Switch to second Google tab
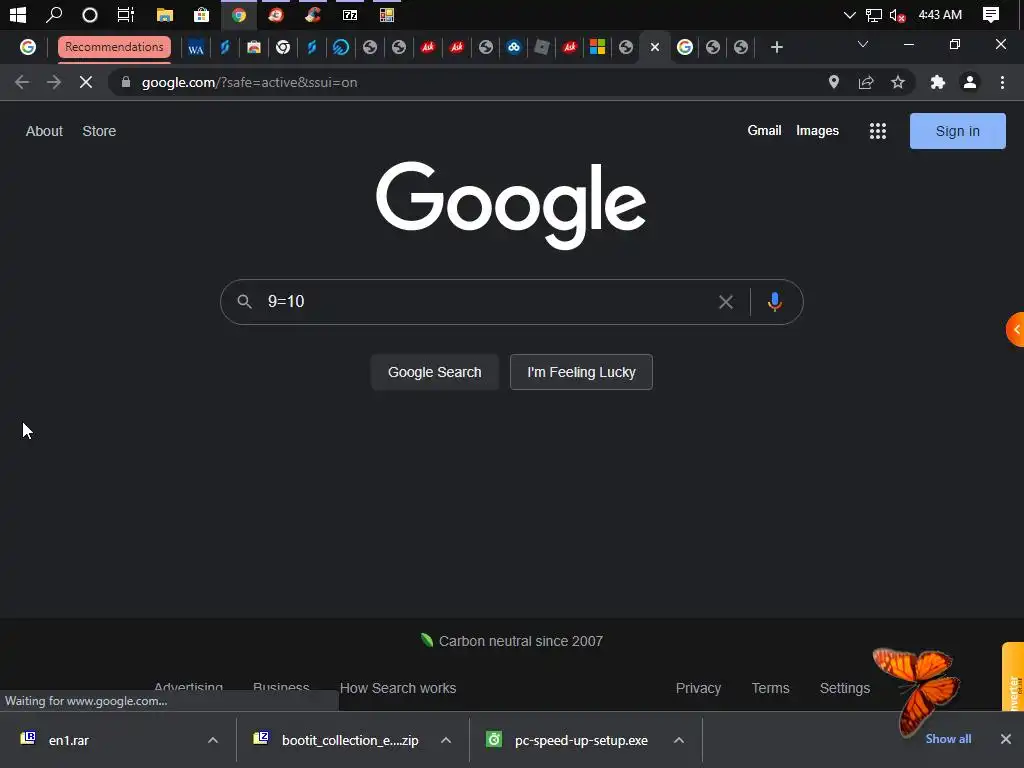This screenshot has height=768, width=1024. pos(684,47)
